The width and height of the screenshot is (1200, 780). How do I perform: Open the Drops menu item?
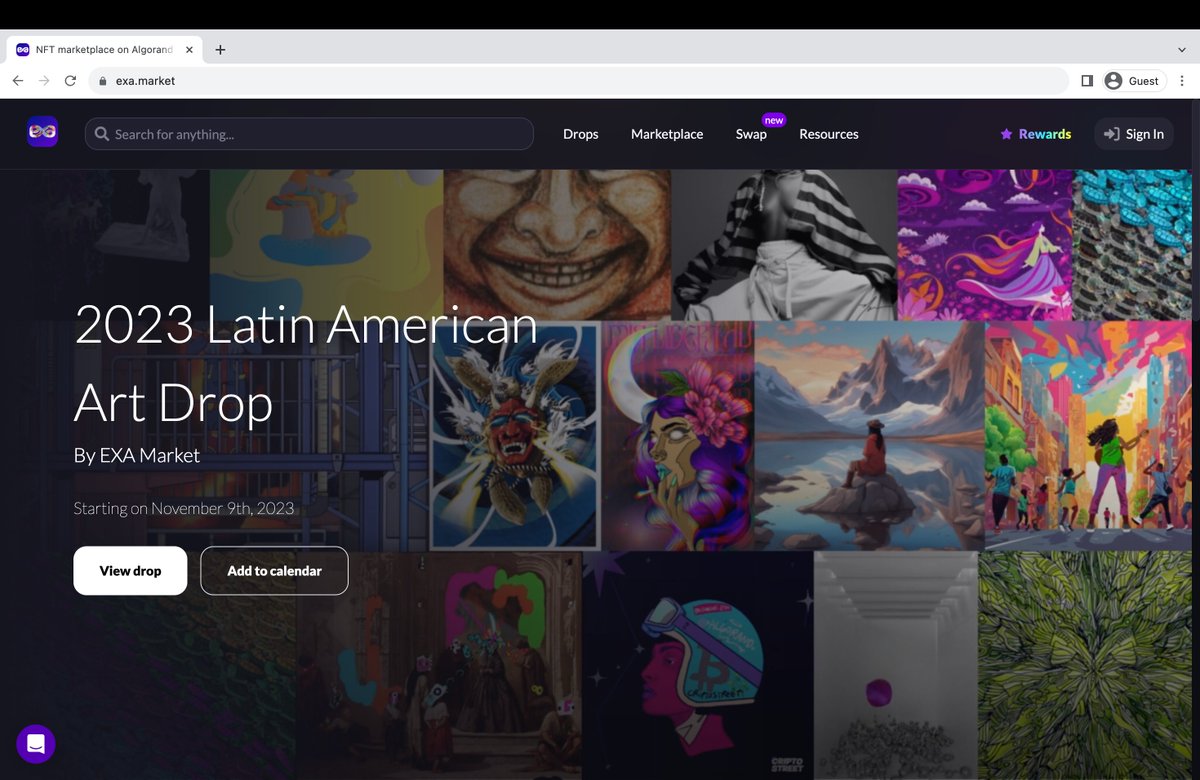(x=580, y=133)
